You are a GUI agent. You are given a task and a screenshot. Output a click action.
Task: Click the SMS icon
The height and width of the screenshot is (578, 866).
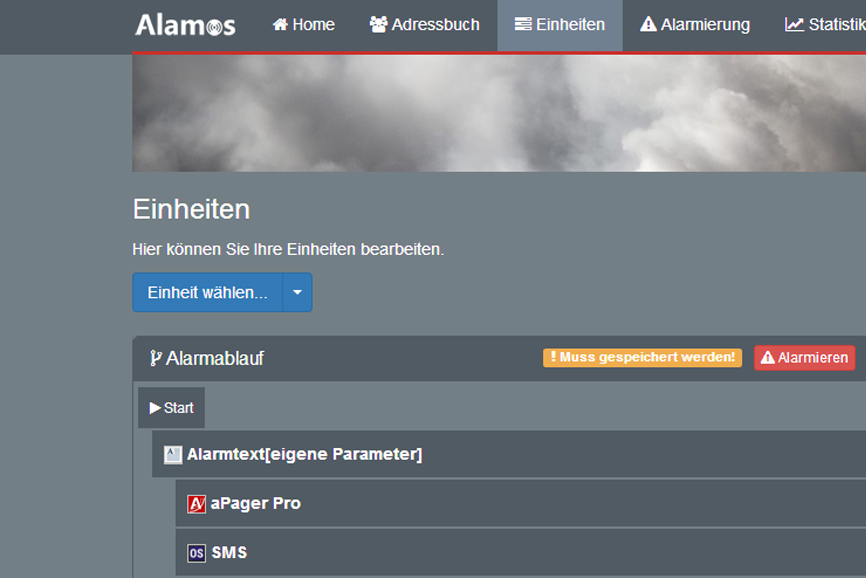tap(196, 553)
